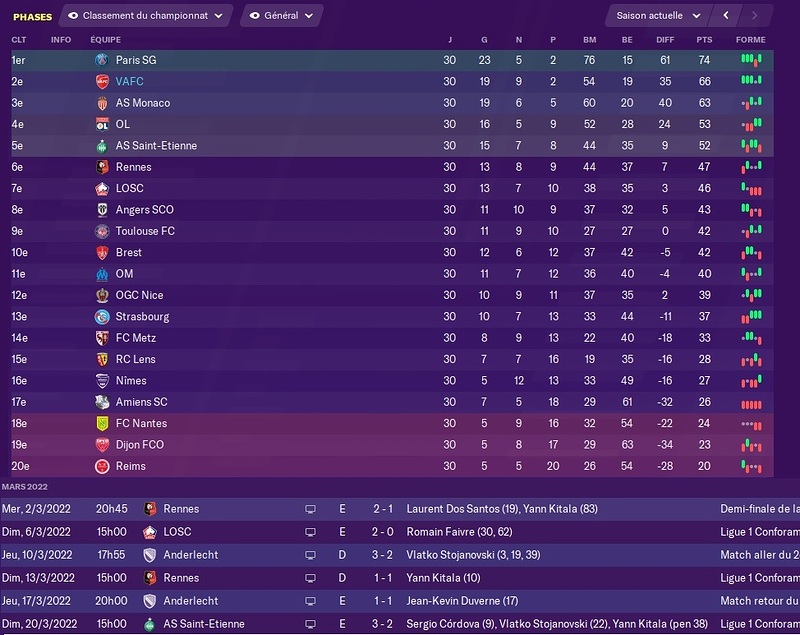Click the TV icon on AS Saint-Etienne match row
The width and height of the screenshot is (800, 635).
(x=310, y=624)
